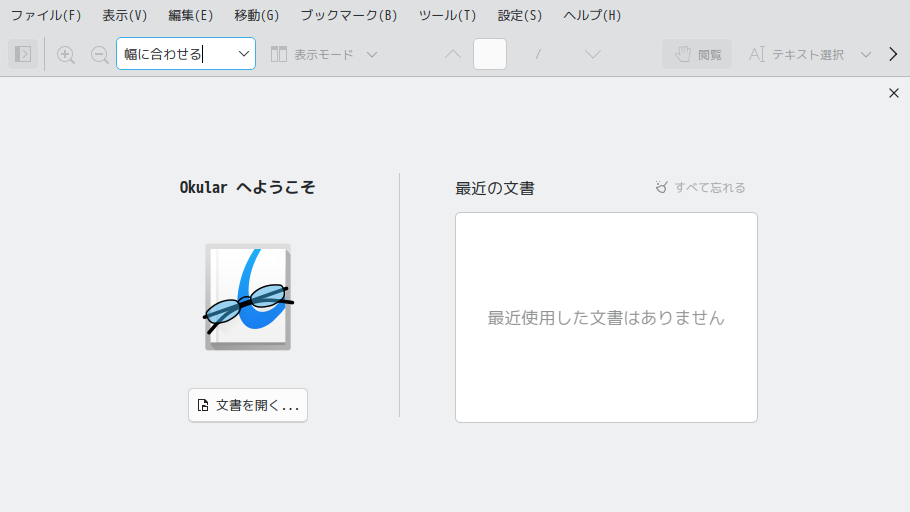Click the 文書を開く... open document button
Screen dimensions: 910x512
point(248,405)
